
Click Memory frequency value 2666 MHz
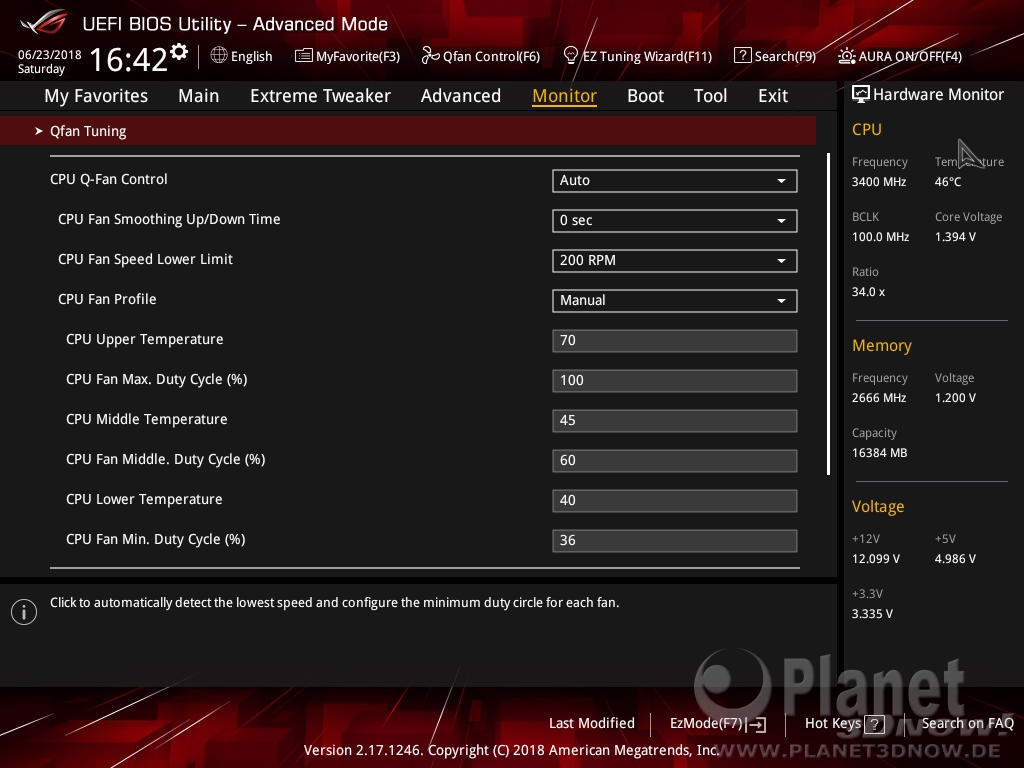click(x=879, y=398)
